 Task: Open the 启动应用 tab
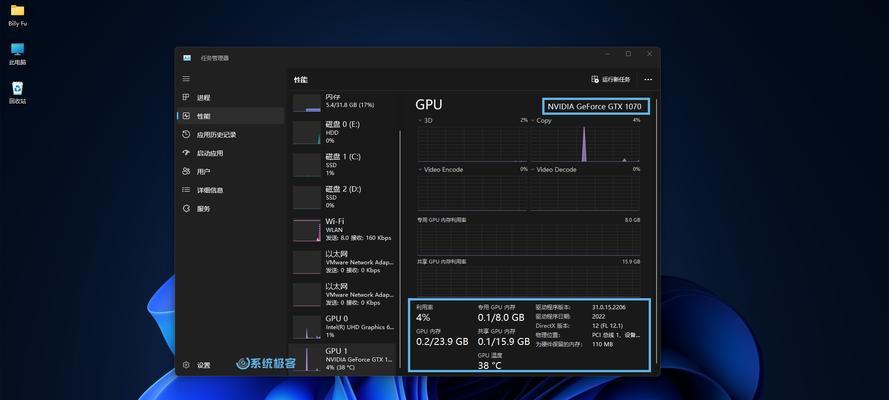[x=230, y=153]
